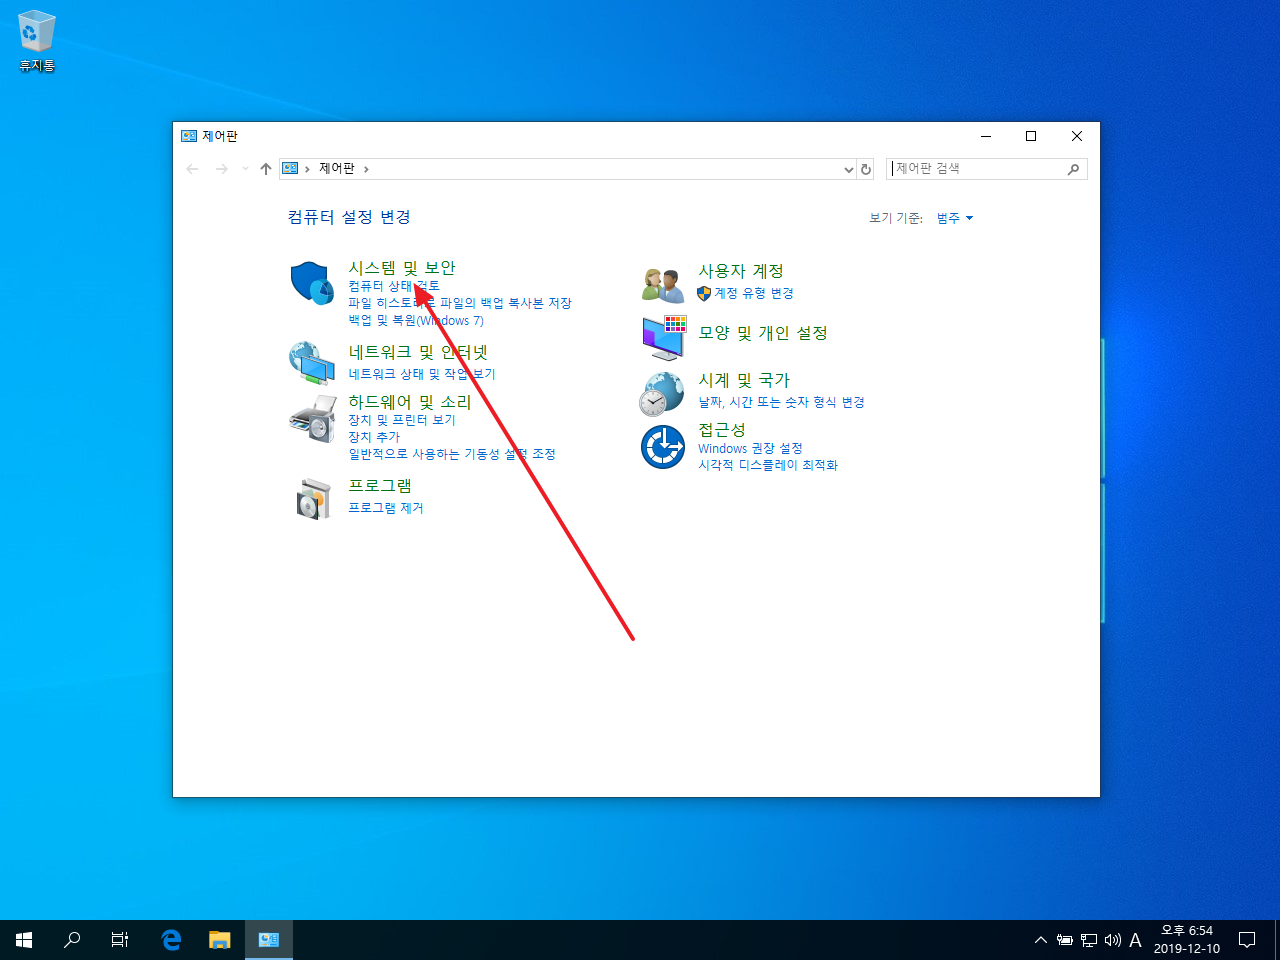The height and width of the screenshot is (960, 1280).
Task: Open the 시스템 및 보안 shield icon
Action: [x=312, y=284]
